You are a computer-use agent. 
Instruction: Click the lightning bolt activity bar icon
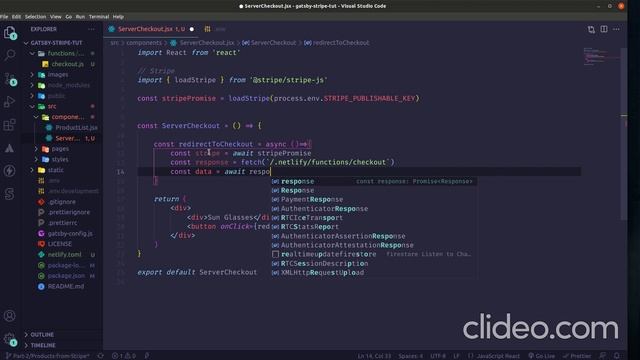point(10,171)
